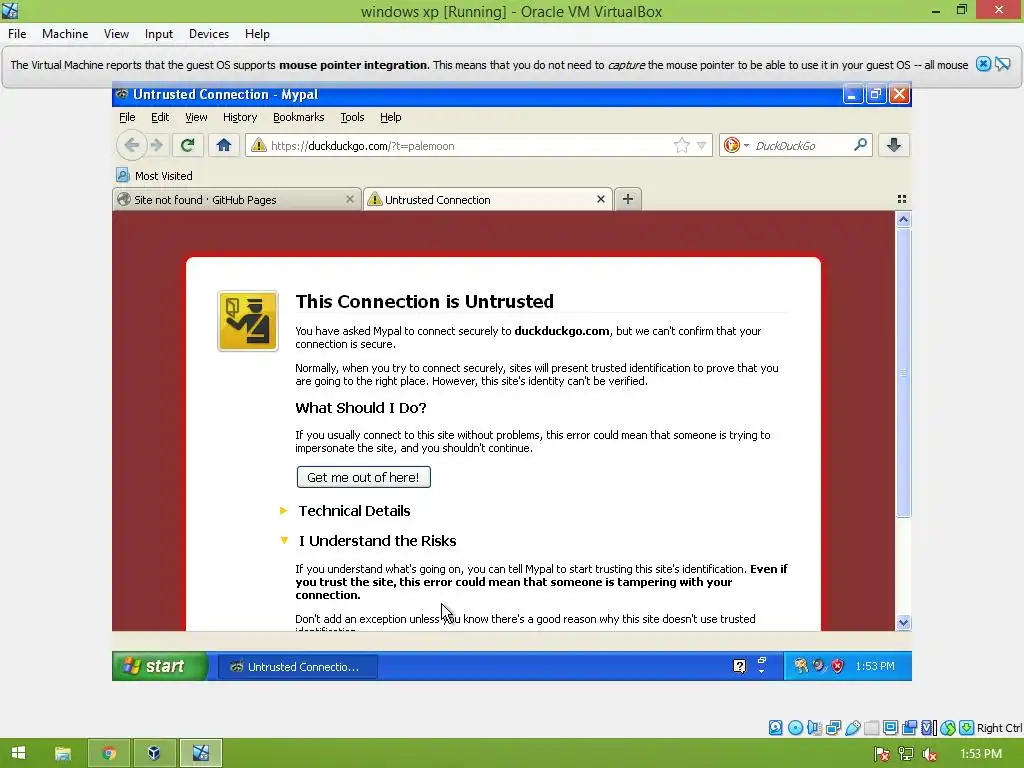Click the XP keys tray icon
The width and height of the screenshot is (1024, 768).
[801, 665]
